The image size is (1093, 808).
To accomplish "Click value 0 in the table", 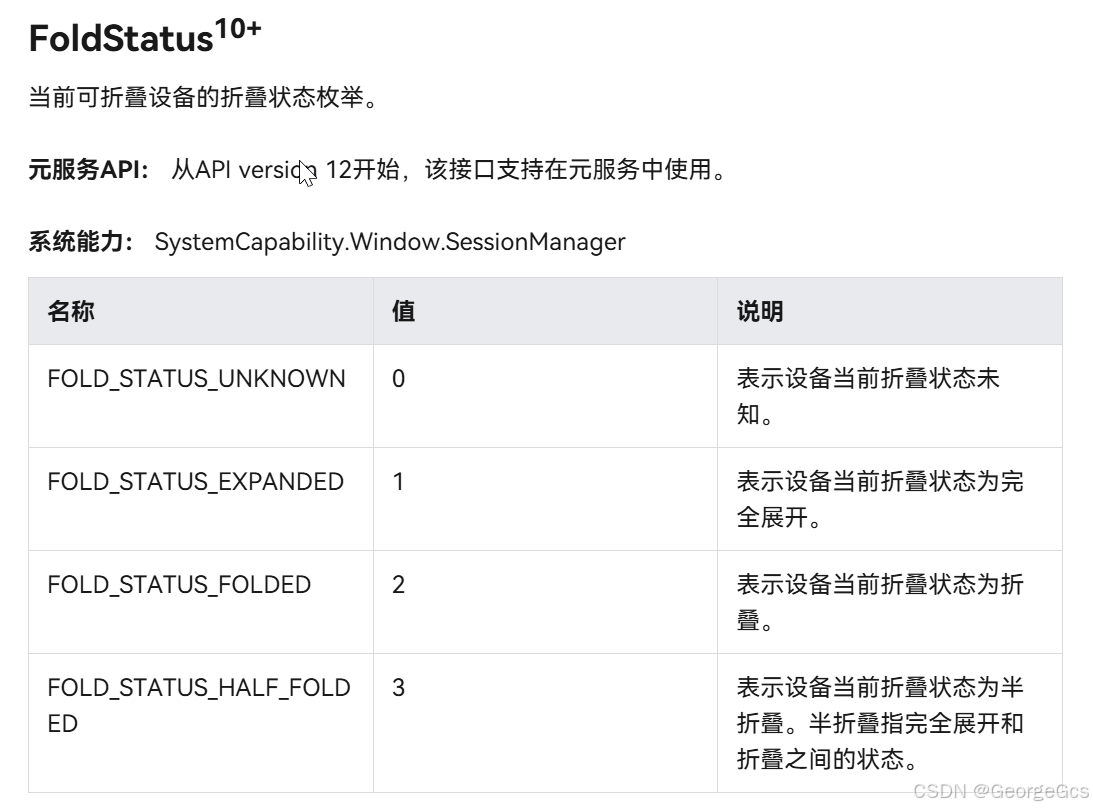I will pos(398,379).
